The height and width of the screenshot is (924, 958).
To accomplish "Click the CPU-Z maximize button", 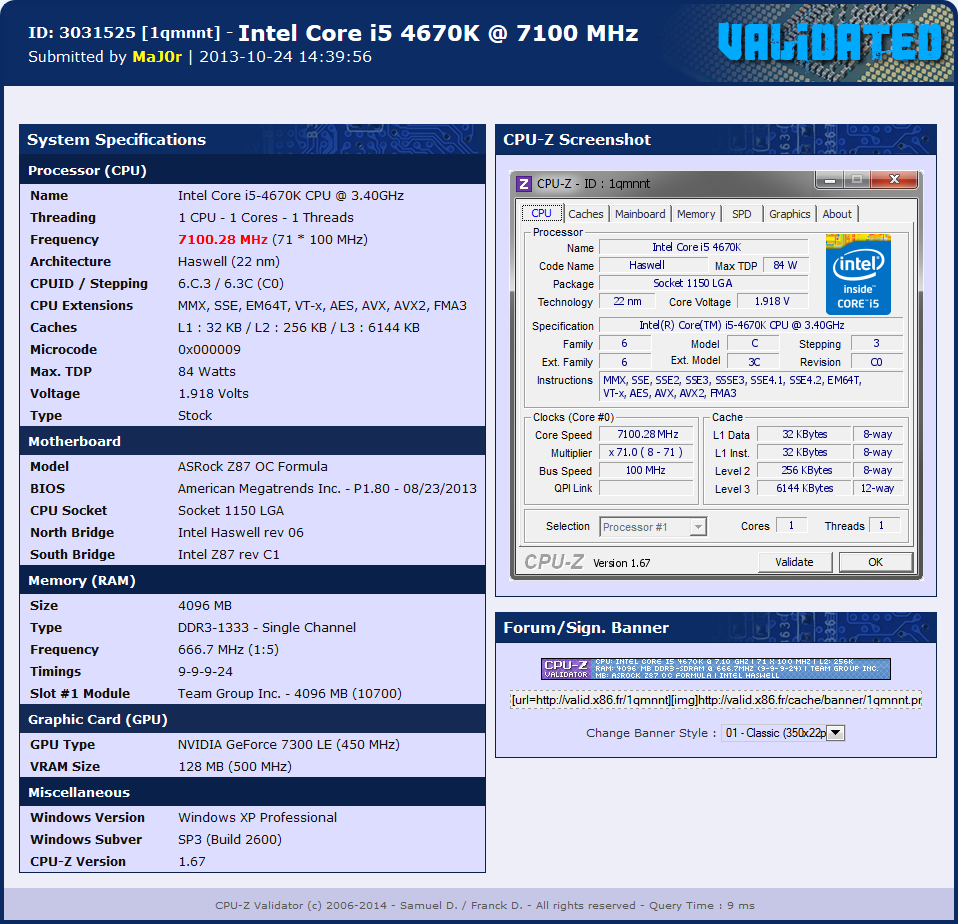I will point(857,180).
